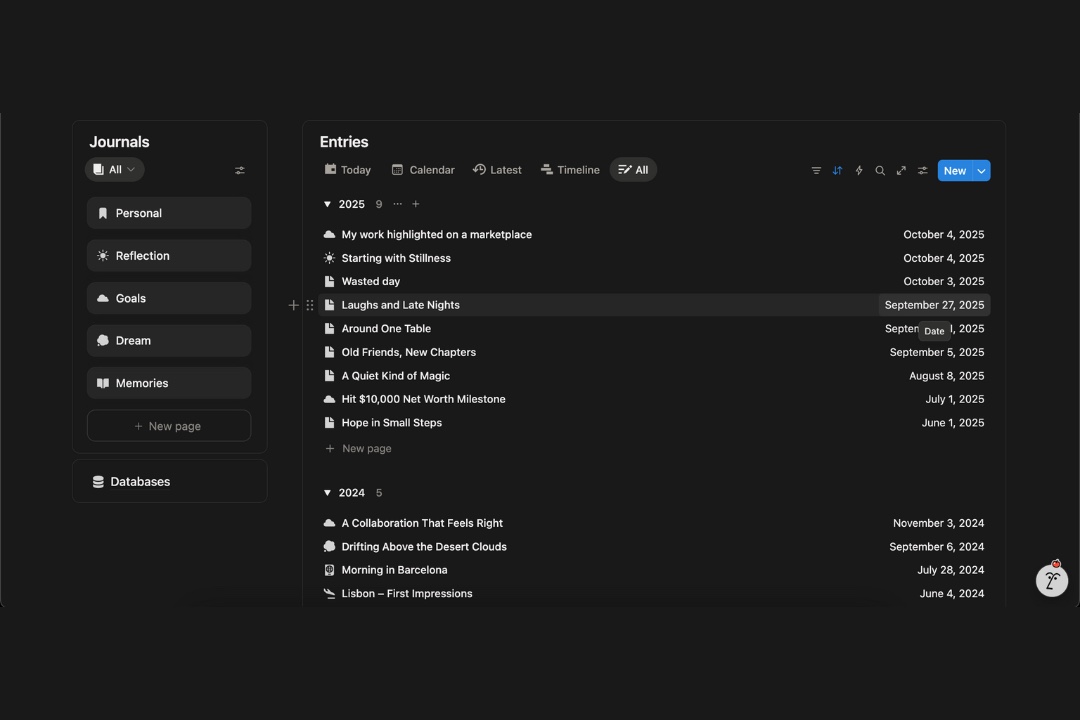
Task: Open the Reflection journal page
Action: pyautogui.click(x=169, y=256)
